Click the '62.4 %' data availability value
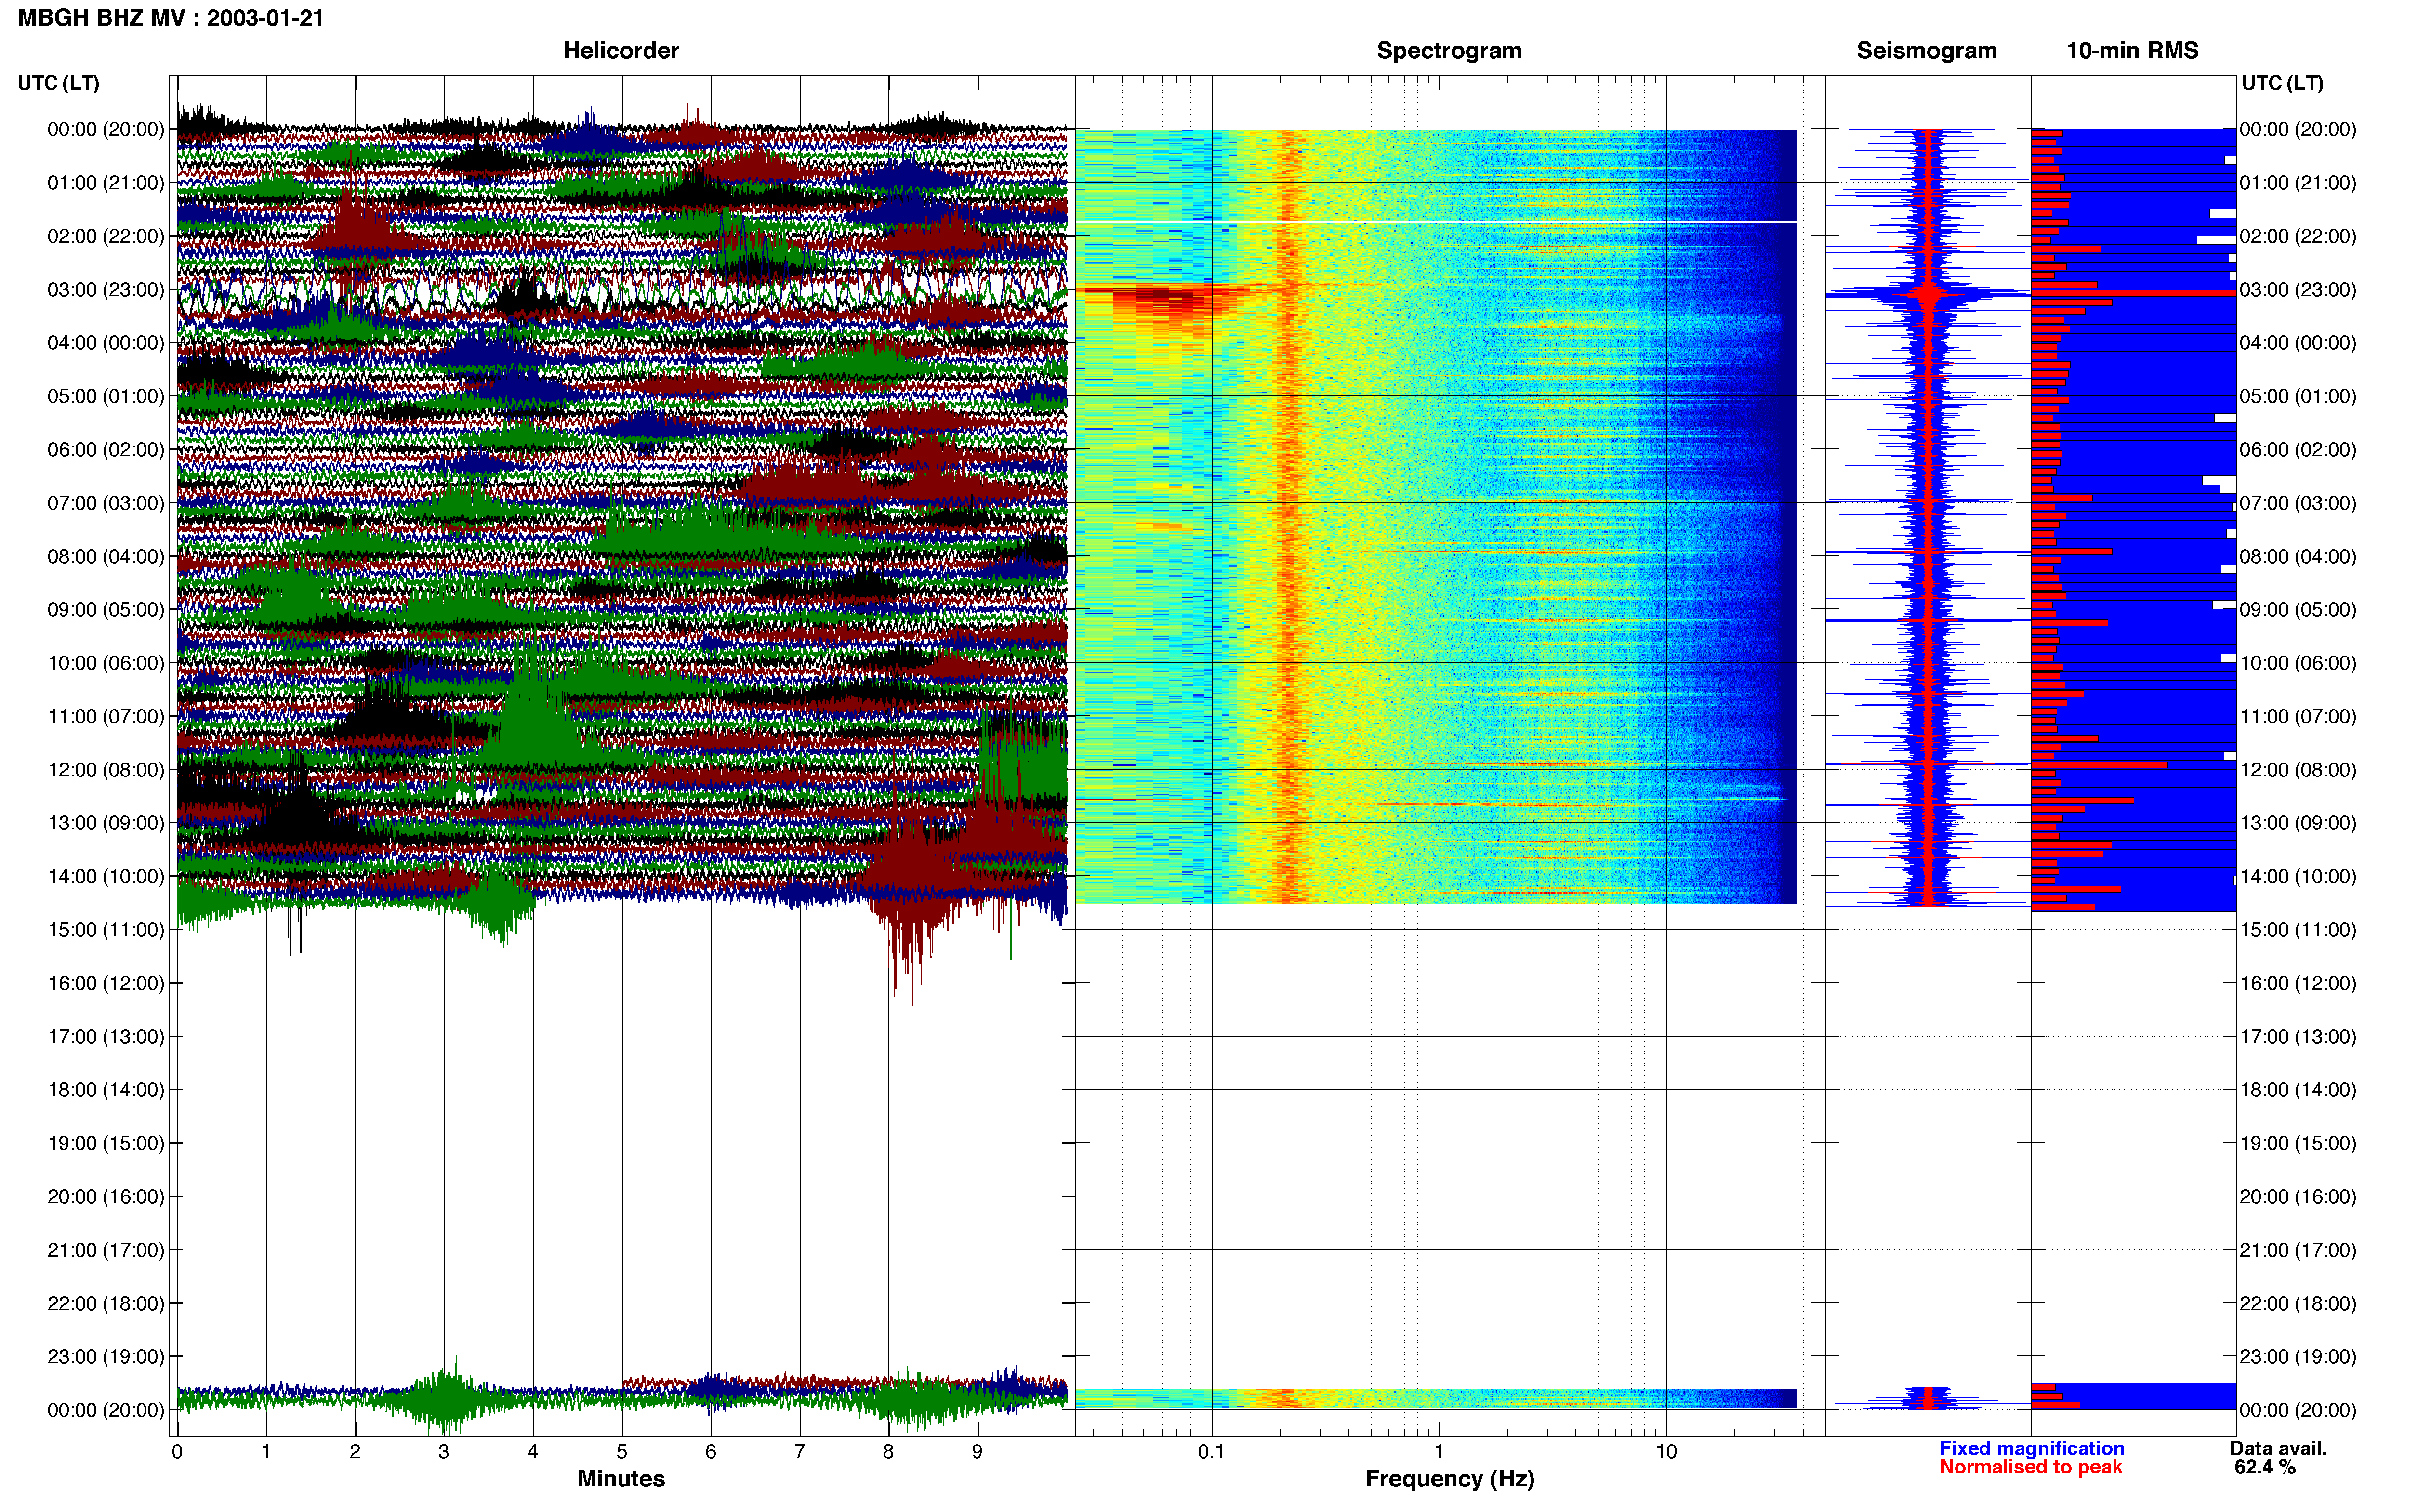 coord(2265,1467)
